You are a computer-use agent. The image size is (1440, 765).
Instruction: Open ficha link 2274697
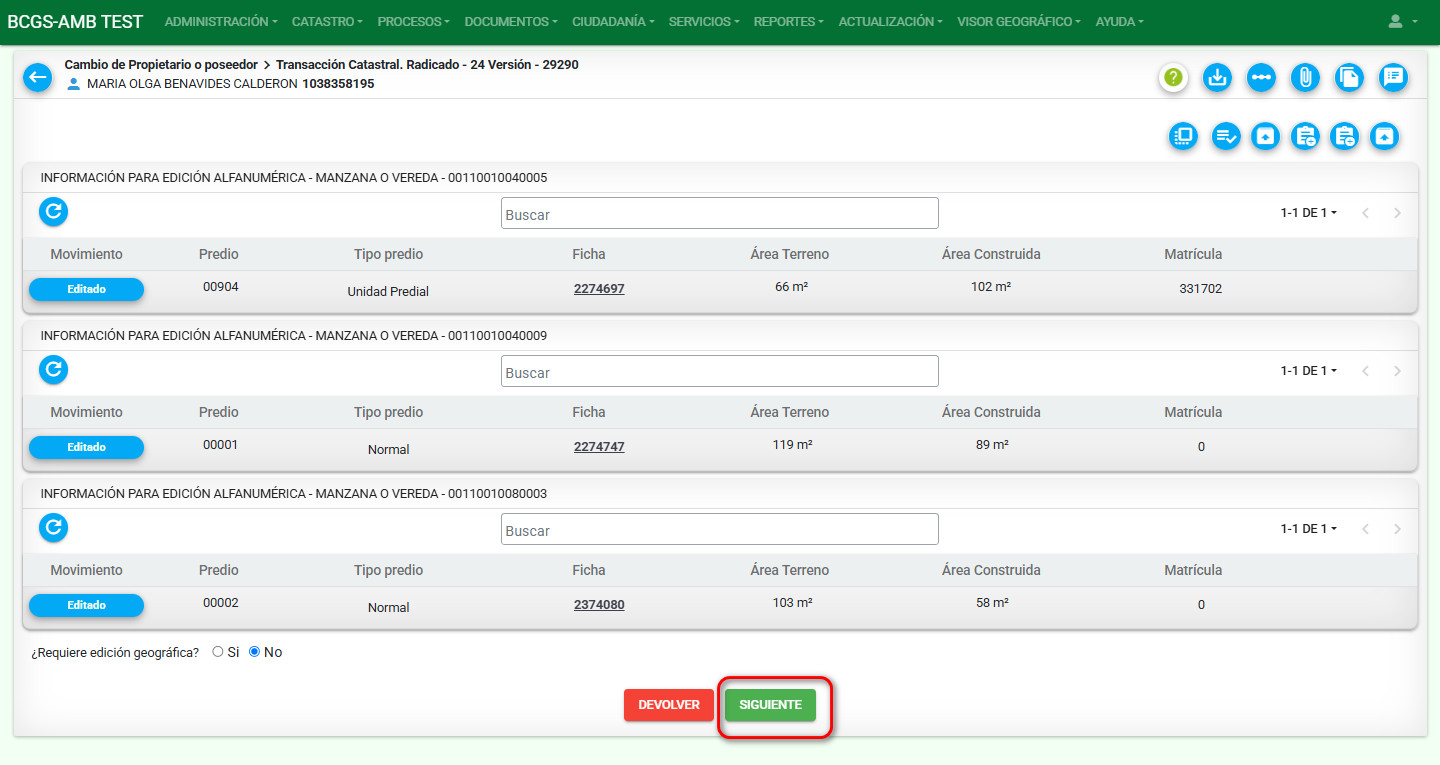point(599,289)
